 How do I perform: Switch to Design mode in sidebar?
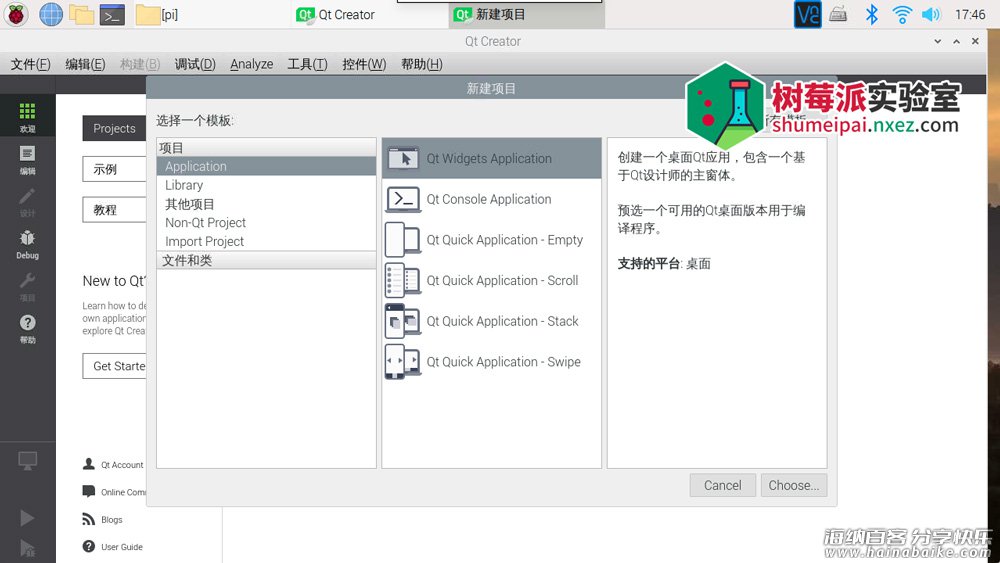point(27,202)
